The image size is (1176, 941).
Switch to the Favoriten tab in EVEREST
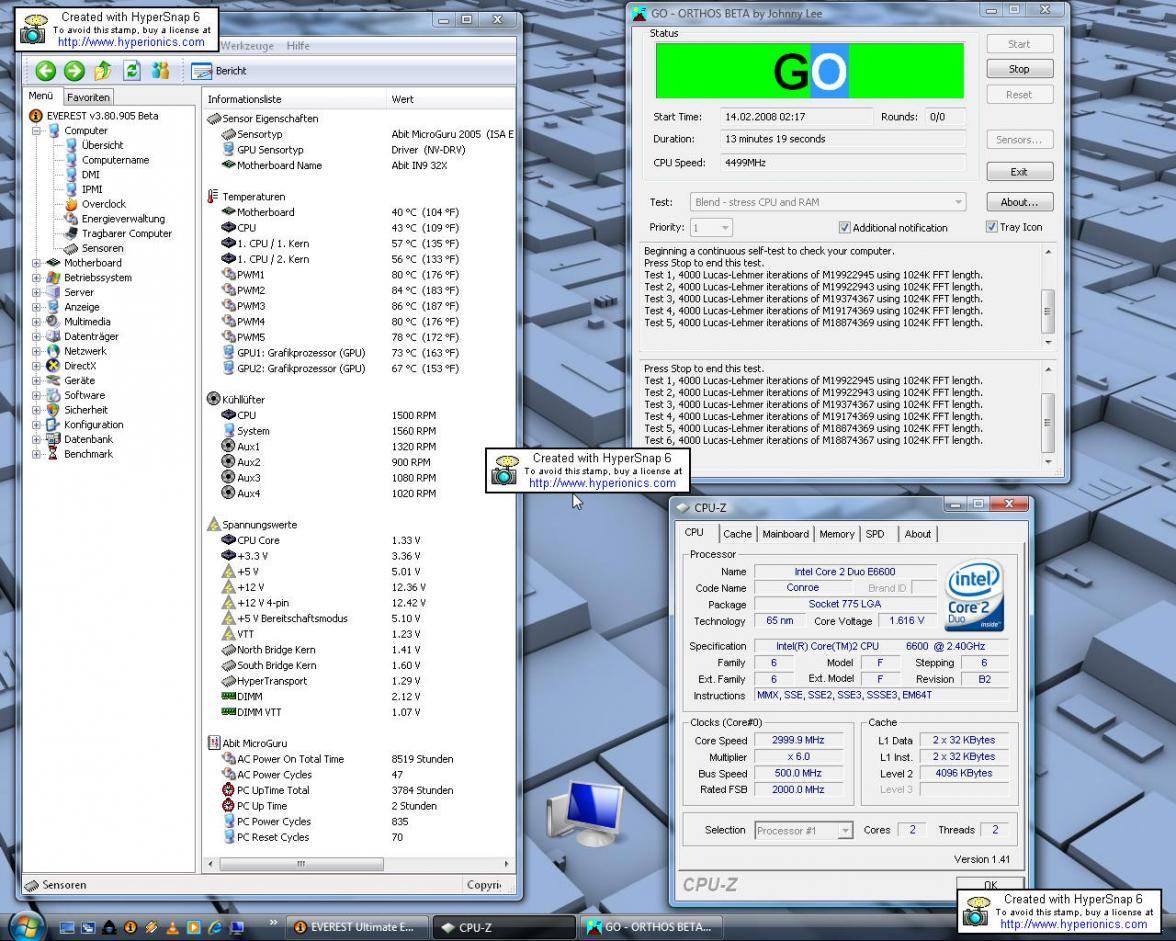88,97
